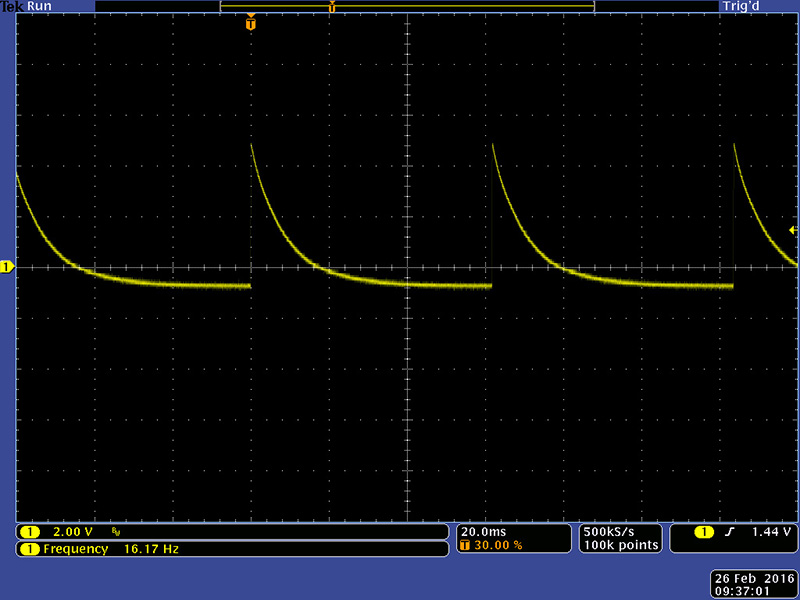
Task: Click the trigger level arrow on right edge
Action: pos(793,230)
